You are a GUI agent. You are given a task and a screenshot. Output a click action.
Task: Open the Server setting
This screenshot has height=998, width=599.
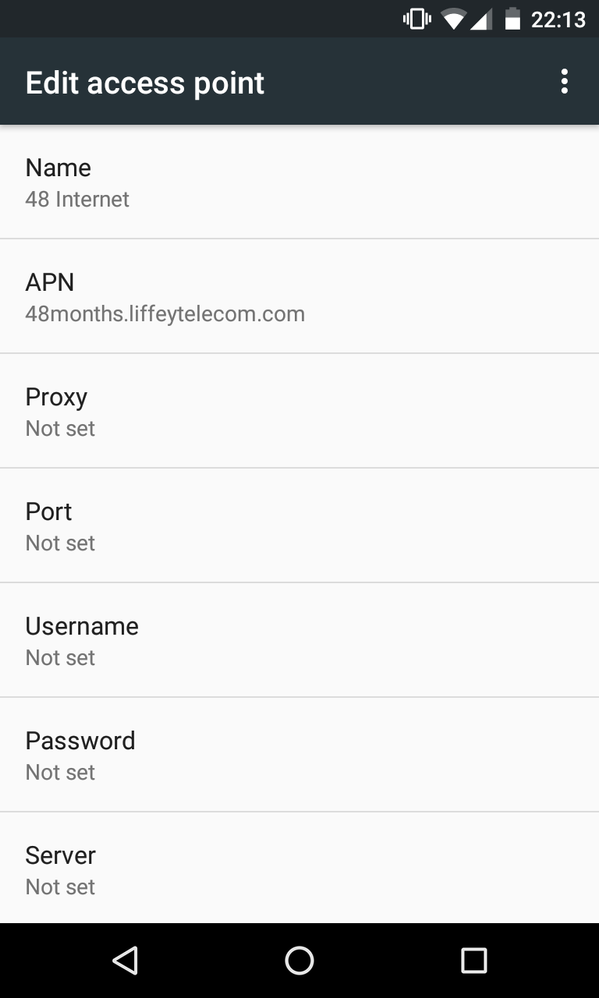point(299,869)
